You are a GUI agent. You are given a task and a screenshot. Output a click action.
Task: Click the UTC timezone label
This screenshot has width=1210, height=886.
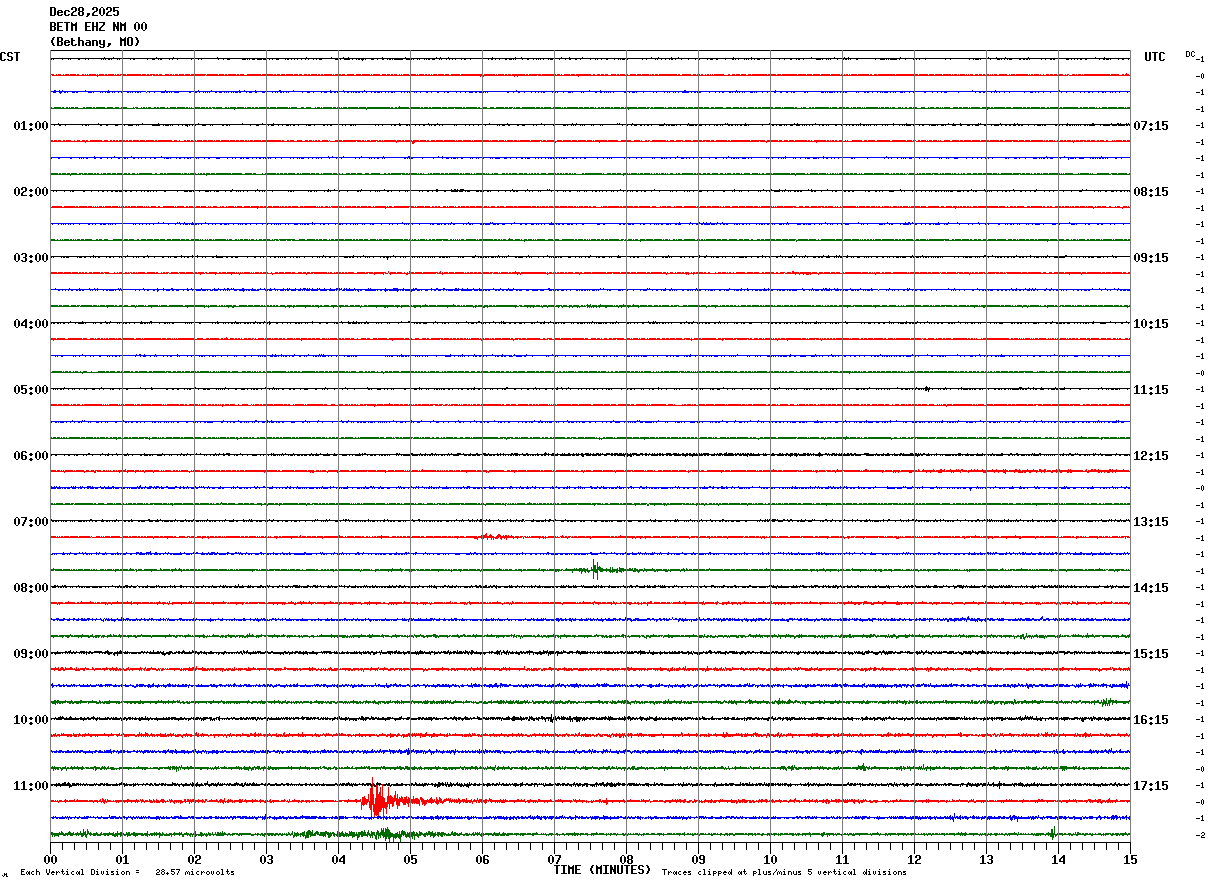pos(1155,57)
